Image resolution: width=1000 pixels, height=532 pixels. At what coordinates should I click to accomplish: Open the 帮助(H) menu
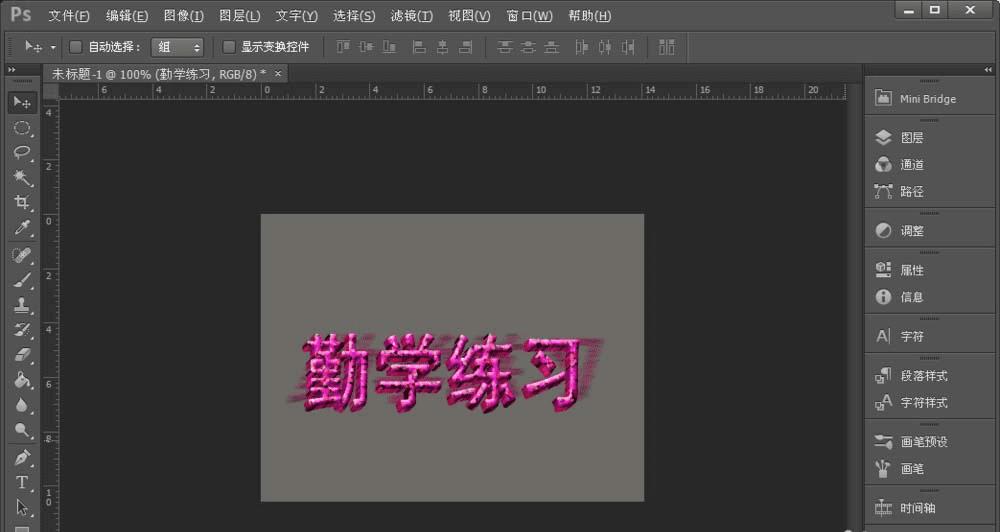point(589,16)
